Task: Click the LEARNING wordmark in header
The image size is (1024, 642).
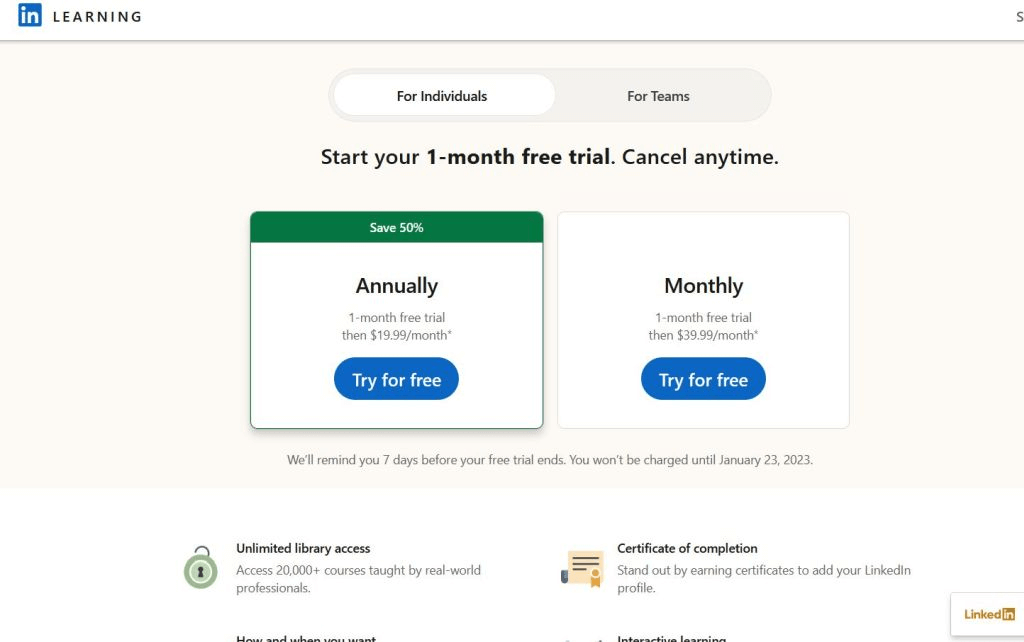Action: (97, 17)
